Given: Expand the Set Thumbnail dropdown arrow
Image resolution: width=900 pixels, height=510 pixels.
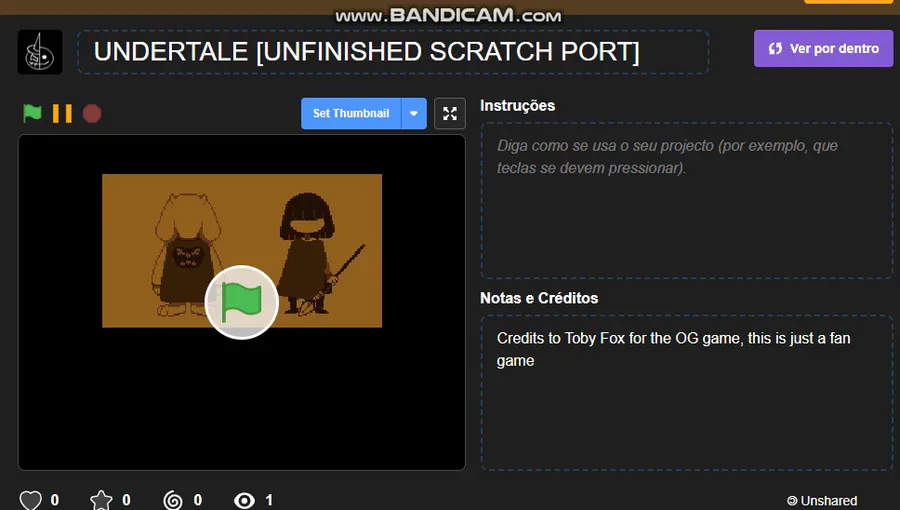Looking at the screenshot, I should tap(414, 114).
